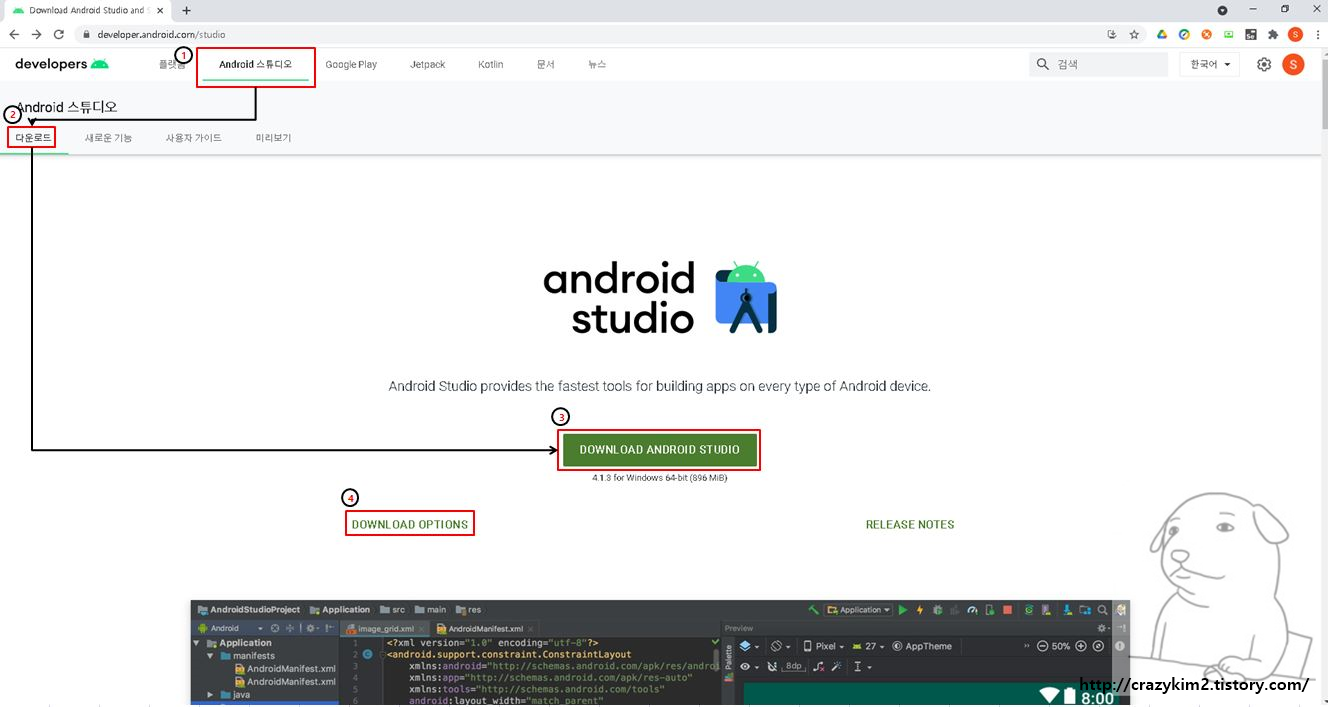Click the dark circular dropdown icon in title bar

pos(1222,10)
